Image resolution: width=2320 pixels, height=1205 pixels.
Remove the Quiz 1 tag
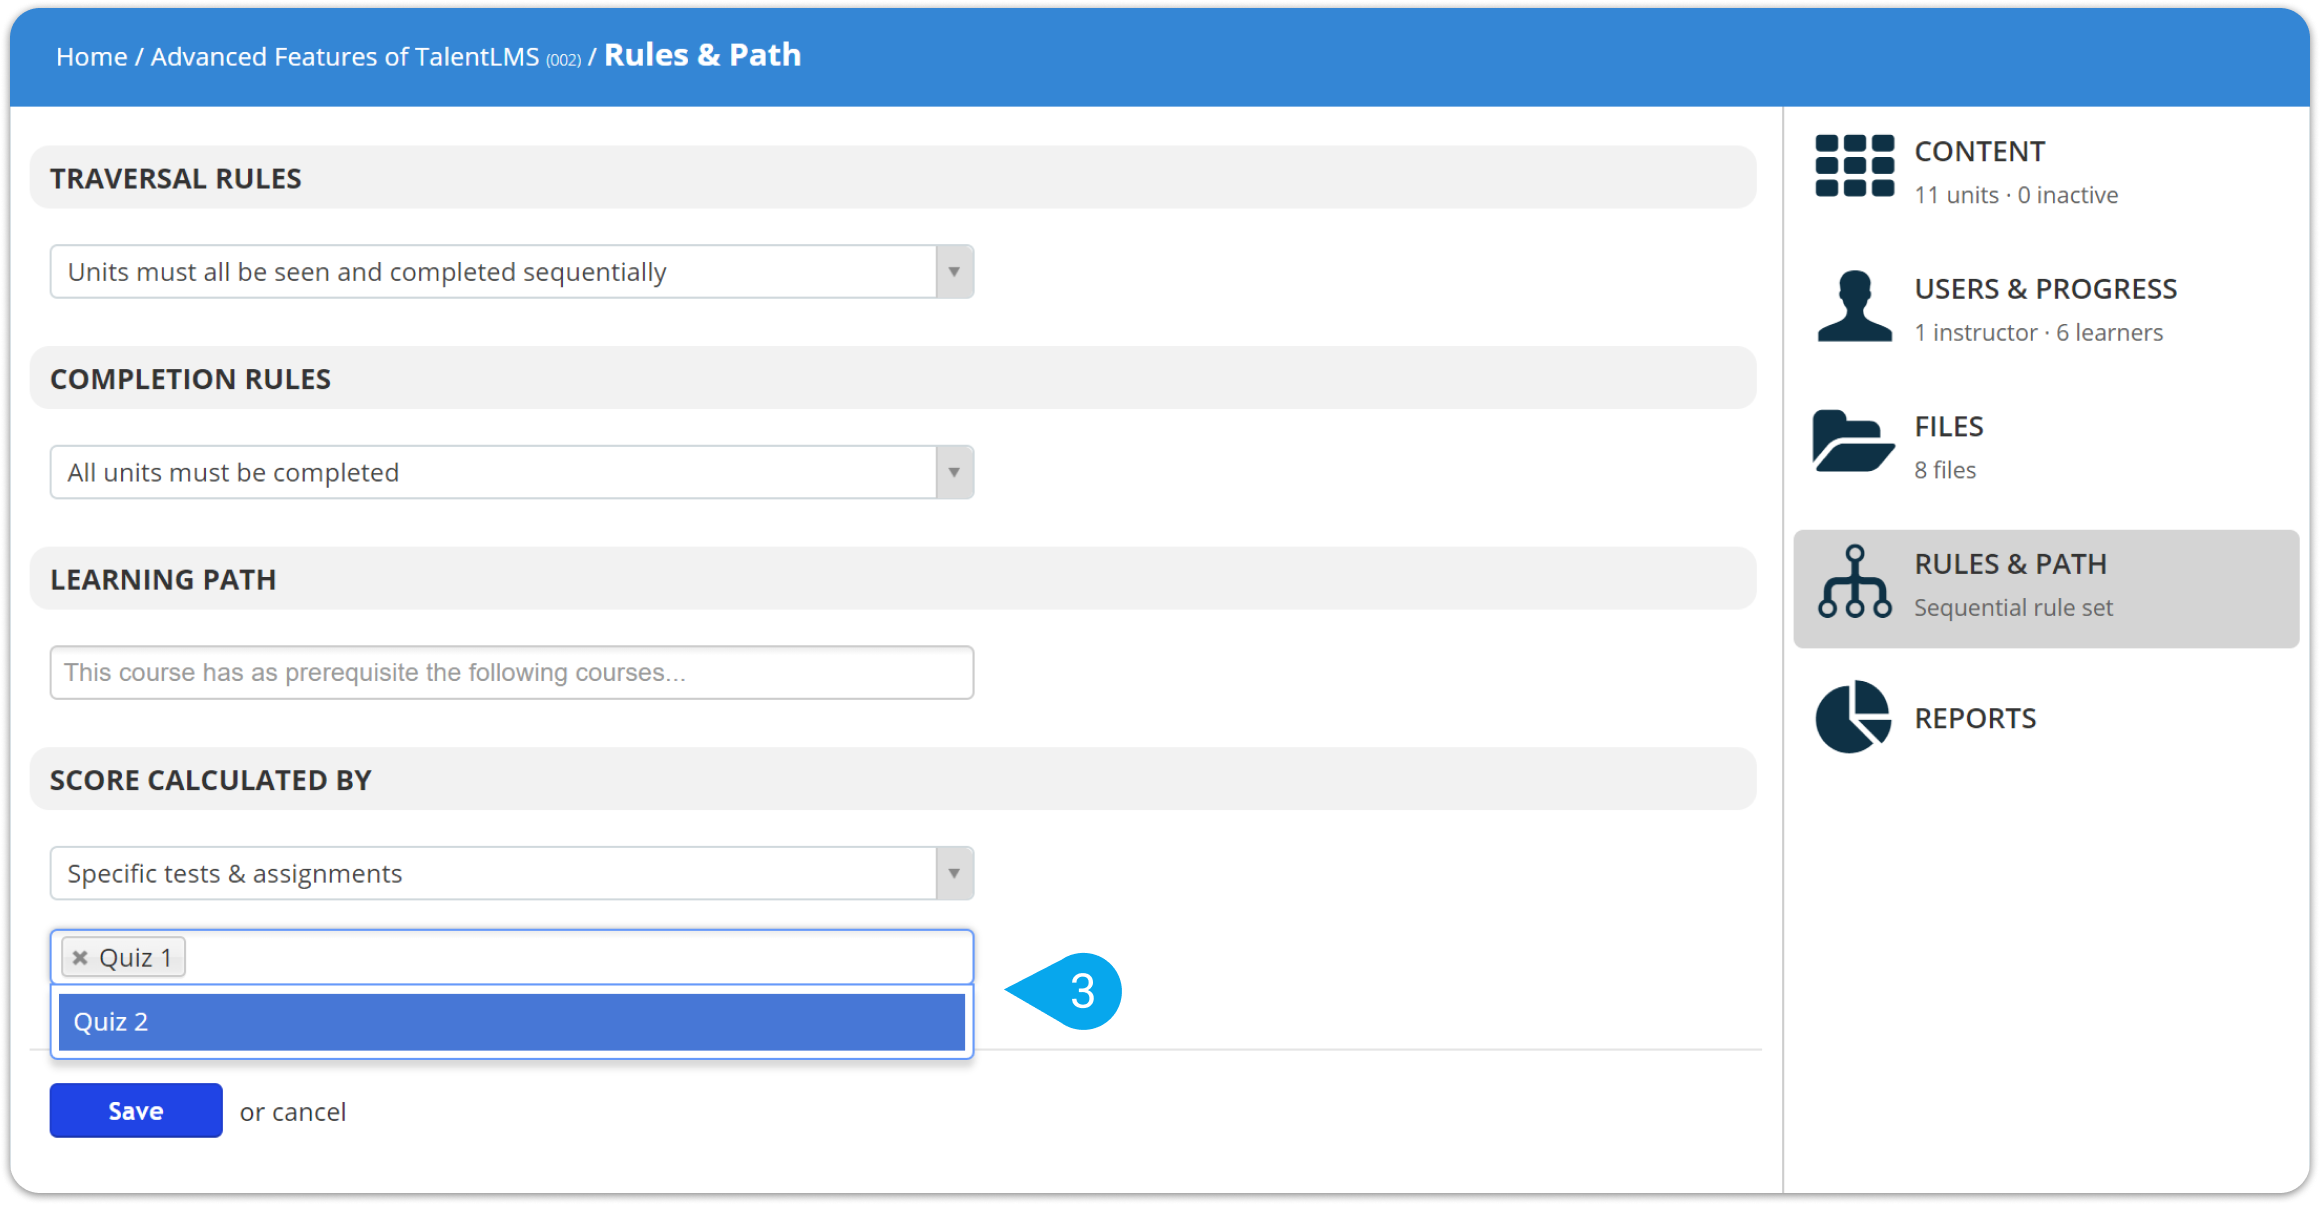click(80, 958)
